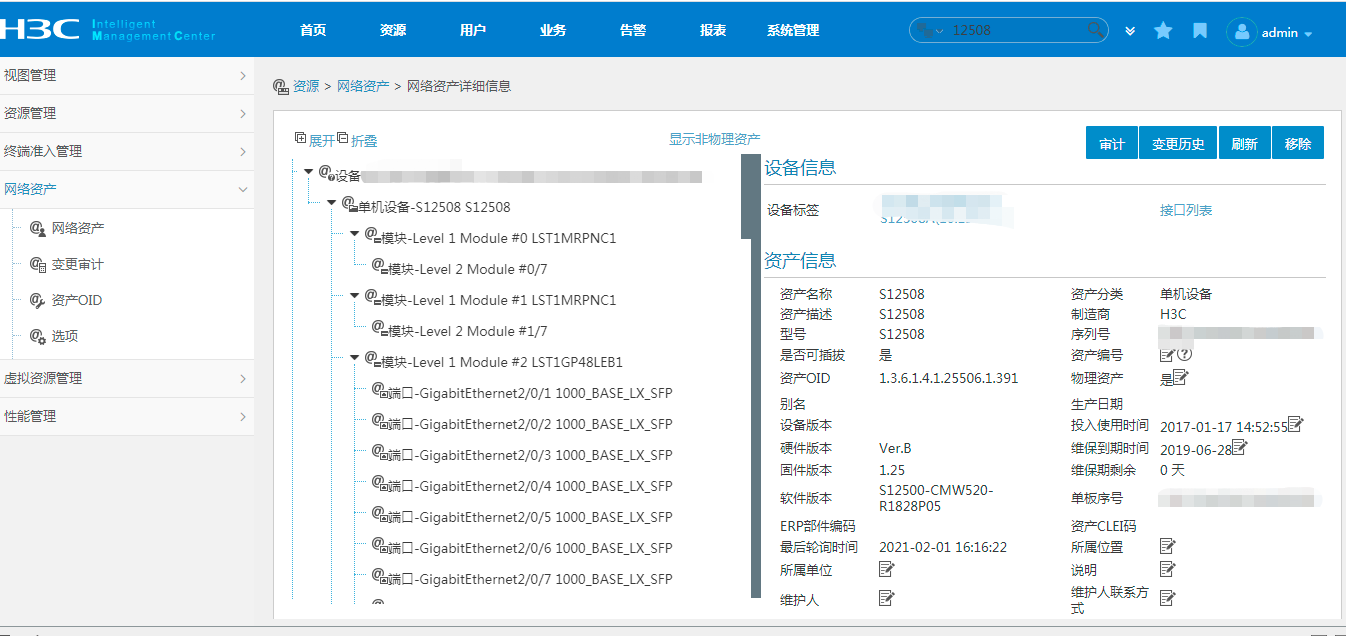This screenshot has width=1346, height=636.
Task: Click the bookmark icon in the header
Action: [x=1200, y=31]
